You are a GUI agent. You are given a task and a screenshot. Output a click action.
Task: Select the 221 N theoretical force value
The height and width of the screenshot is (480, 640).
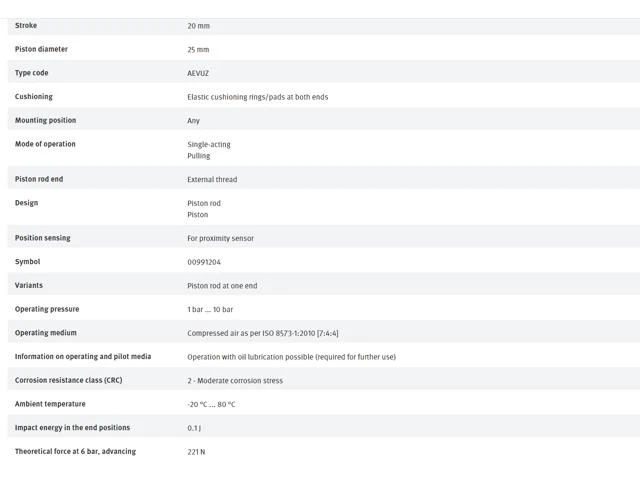196,451
